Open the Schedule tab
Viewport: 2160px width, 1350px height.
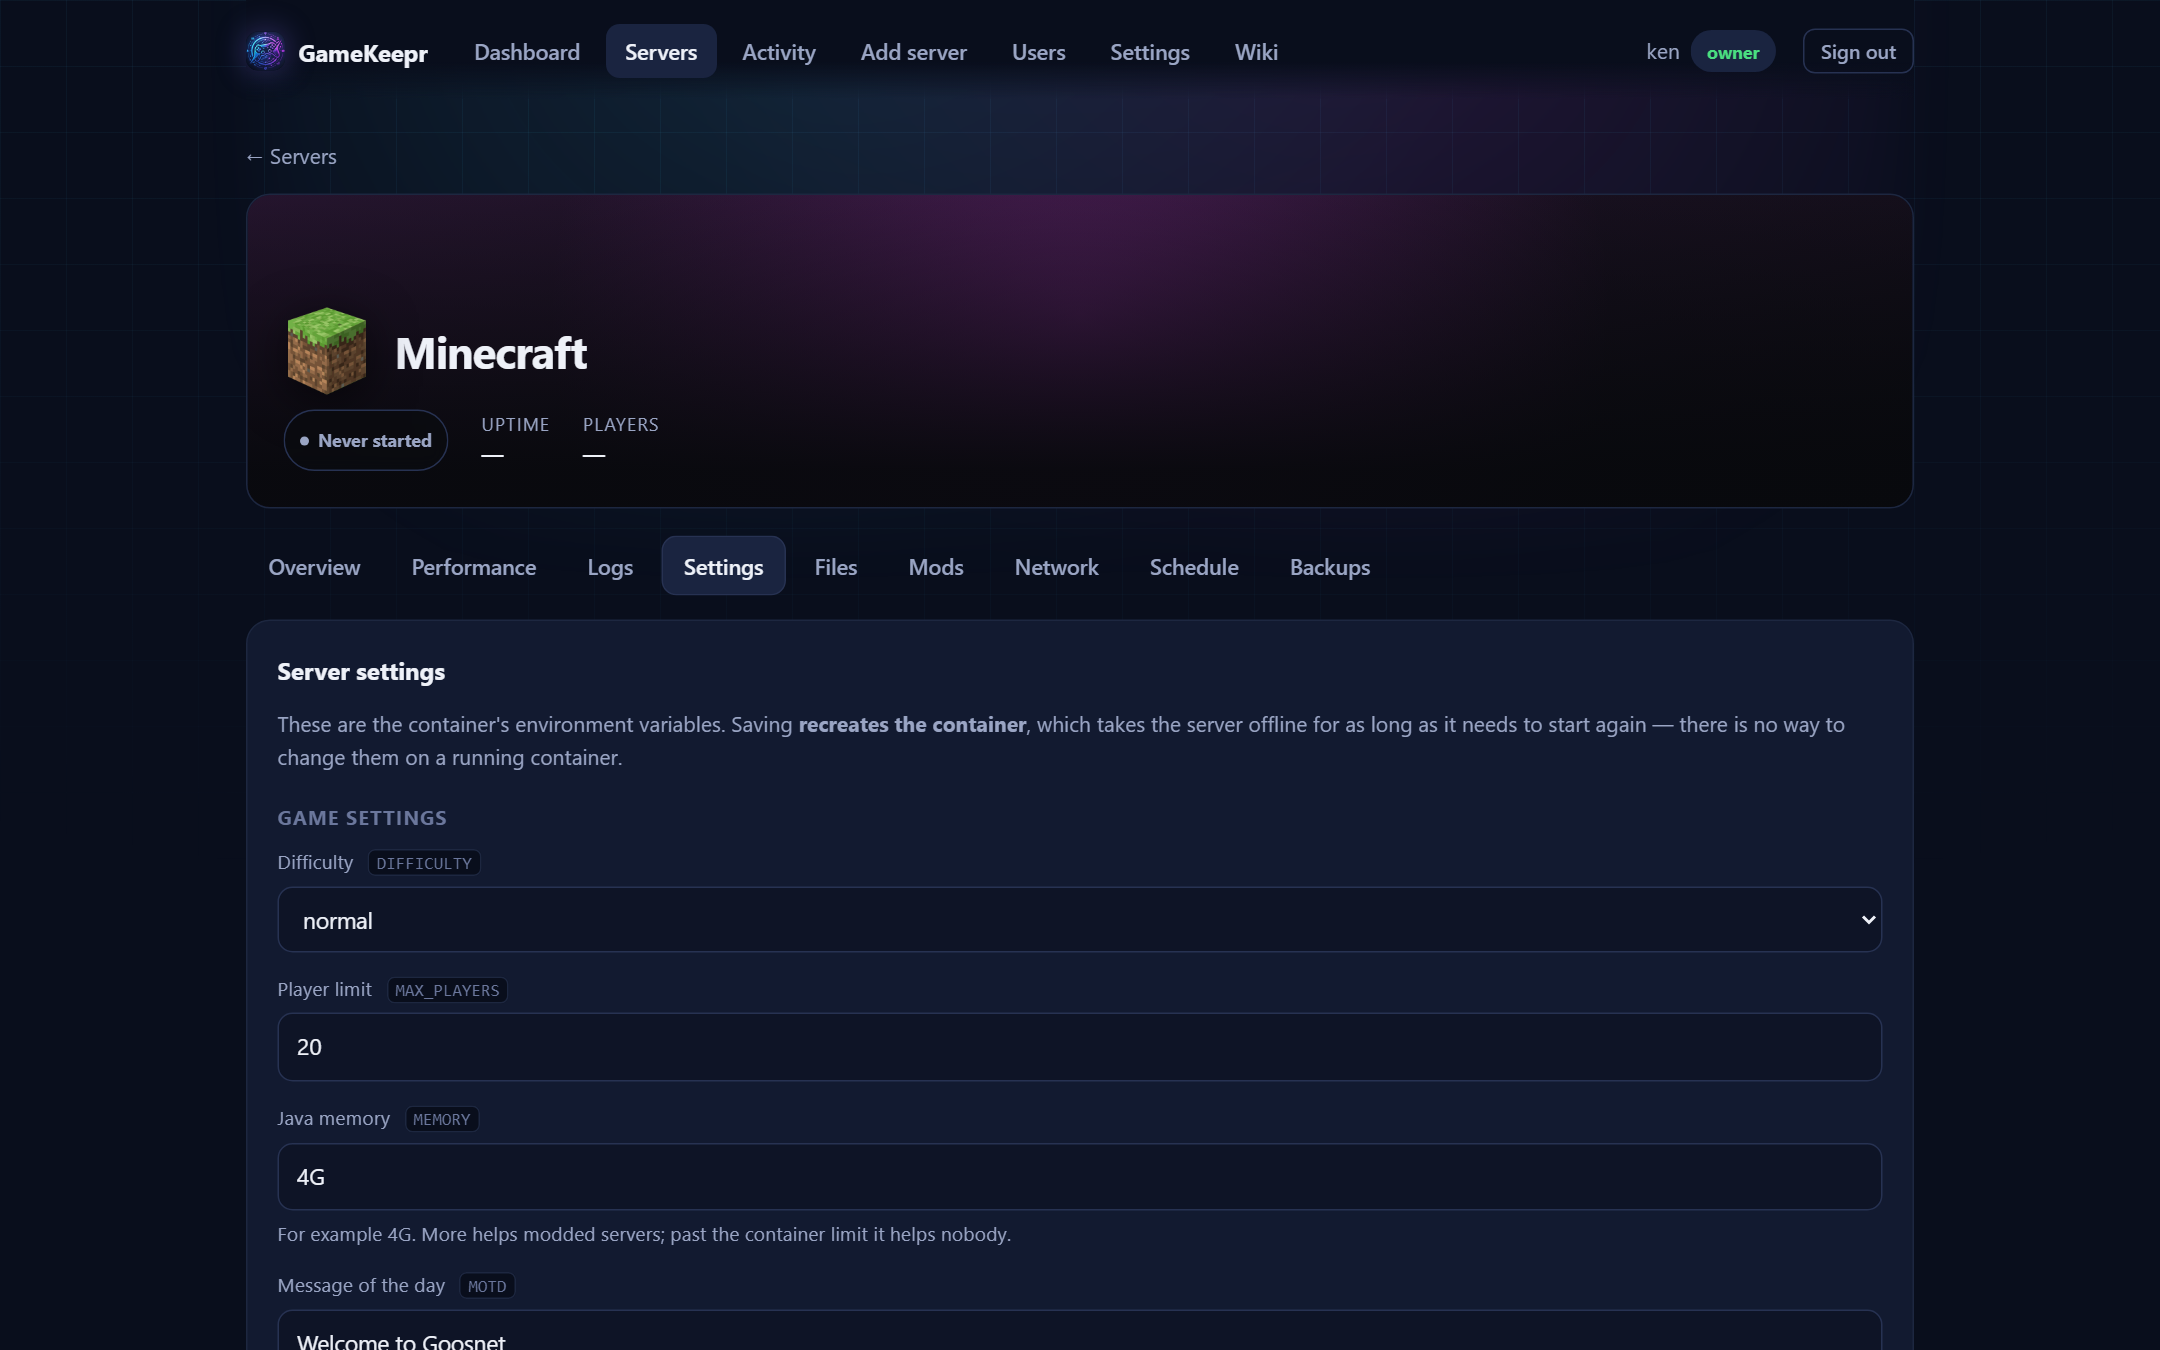[1194, 567]
